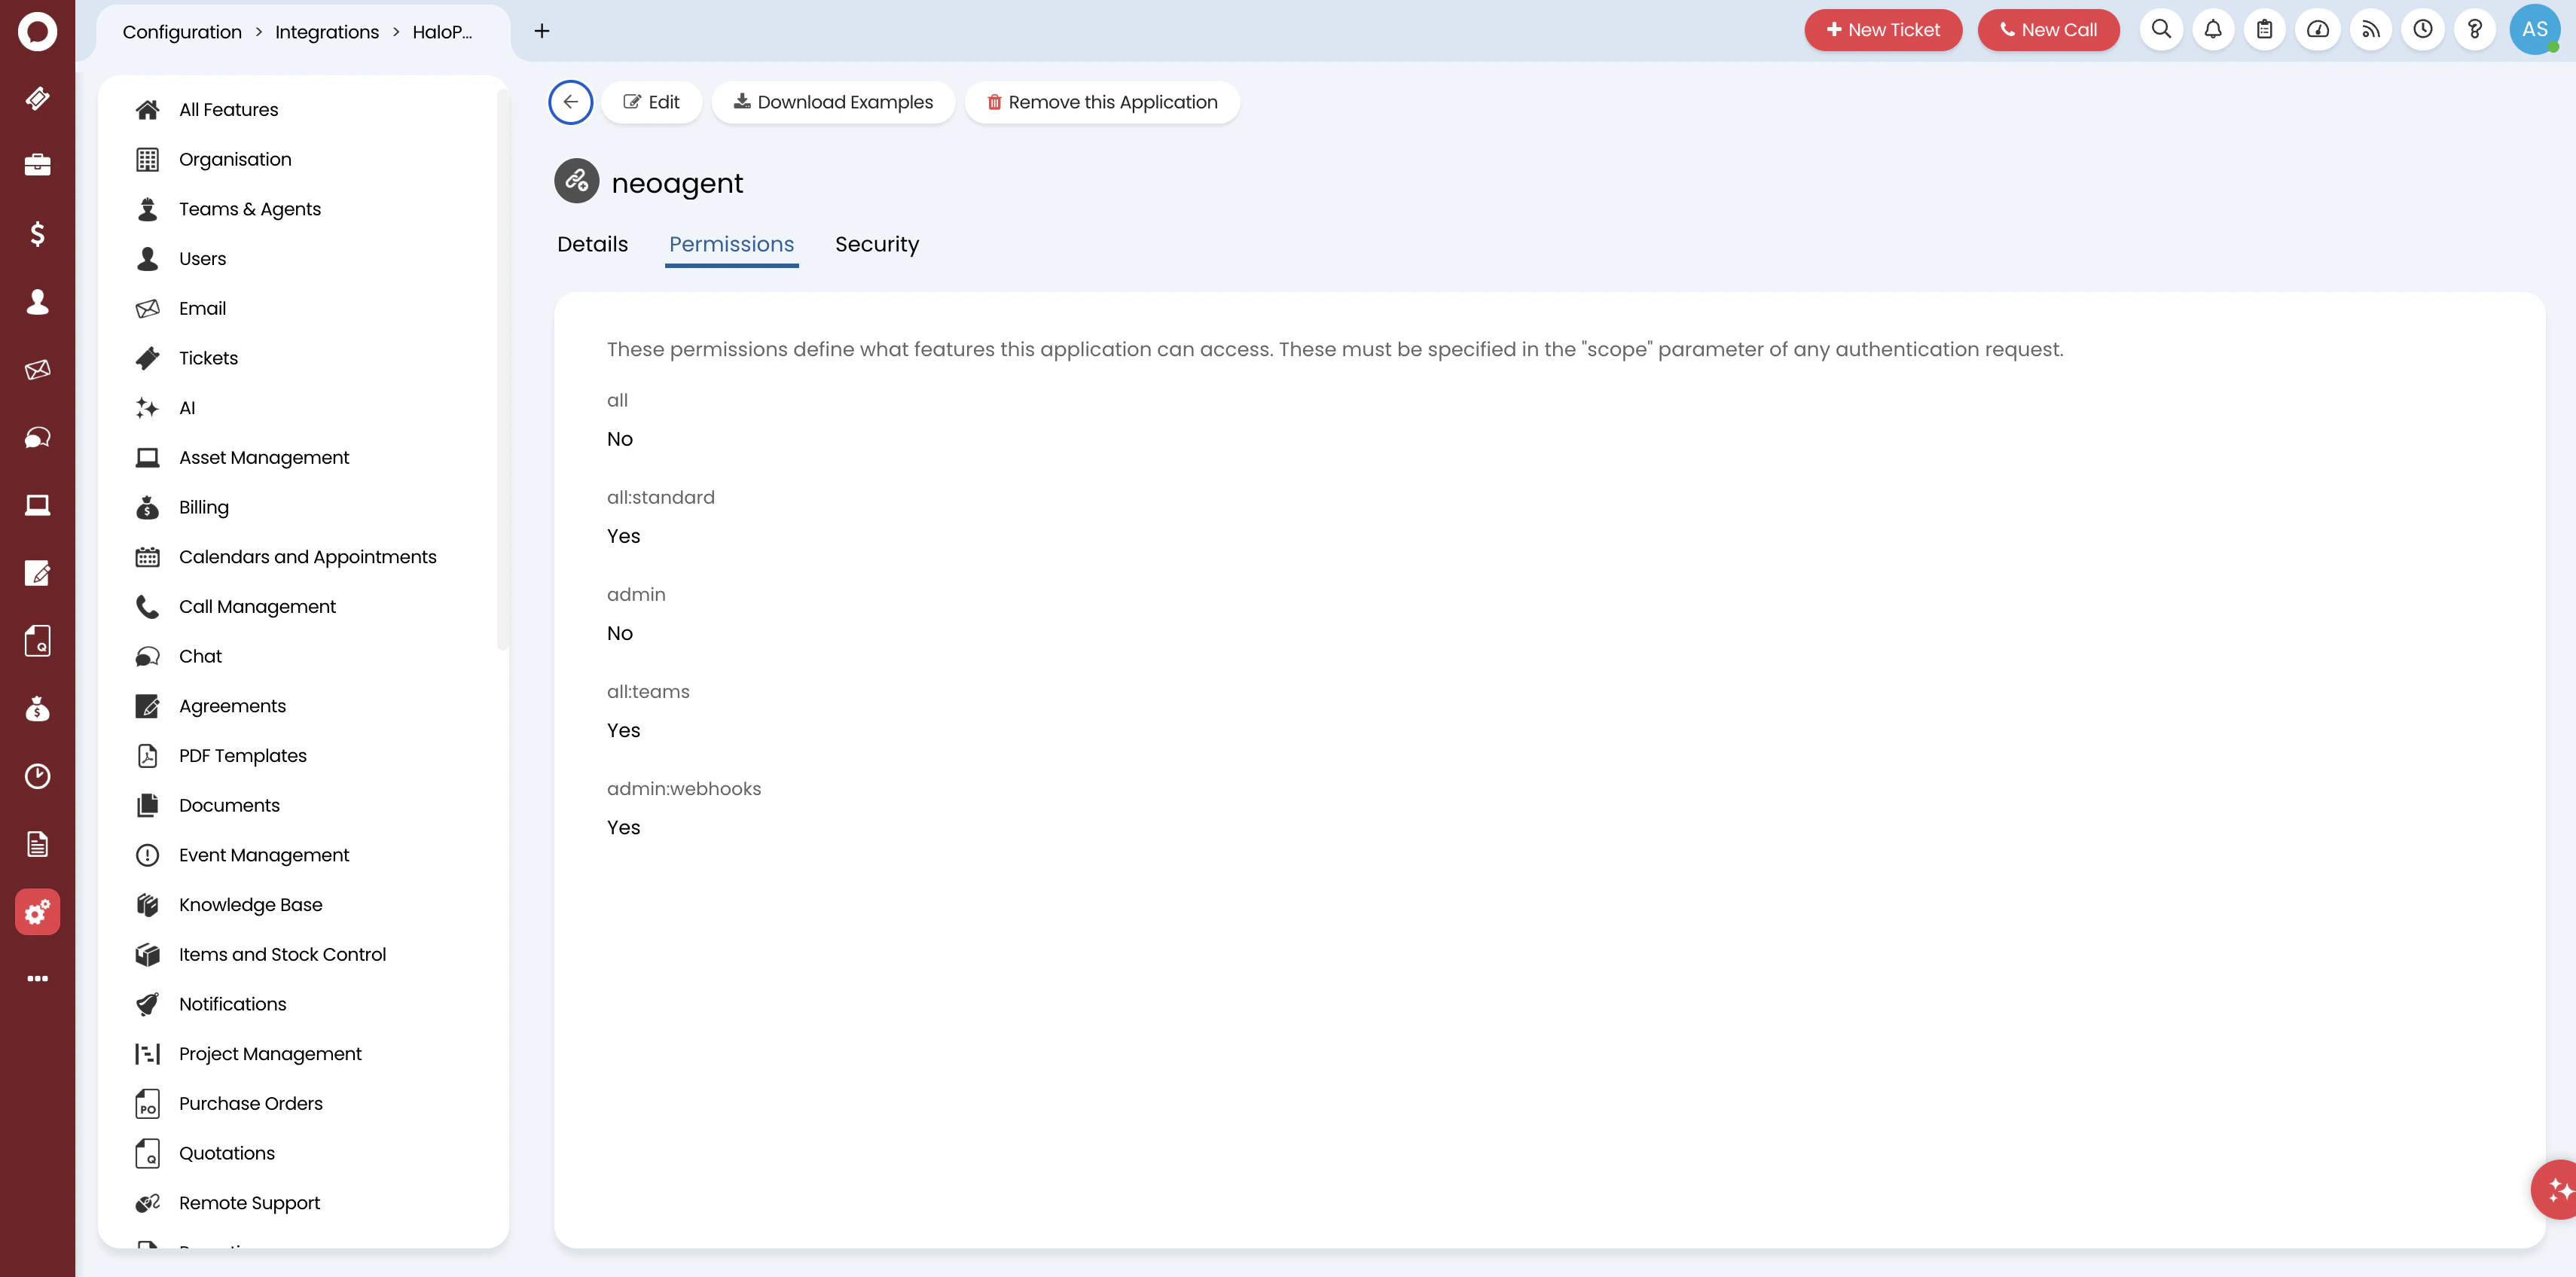Open the Email module icon in left rail
The width and height of the screenshot is (2576, 1277).
(x=37, y=369)
